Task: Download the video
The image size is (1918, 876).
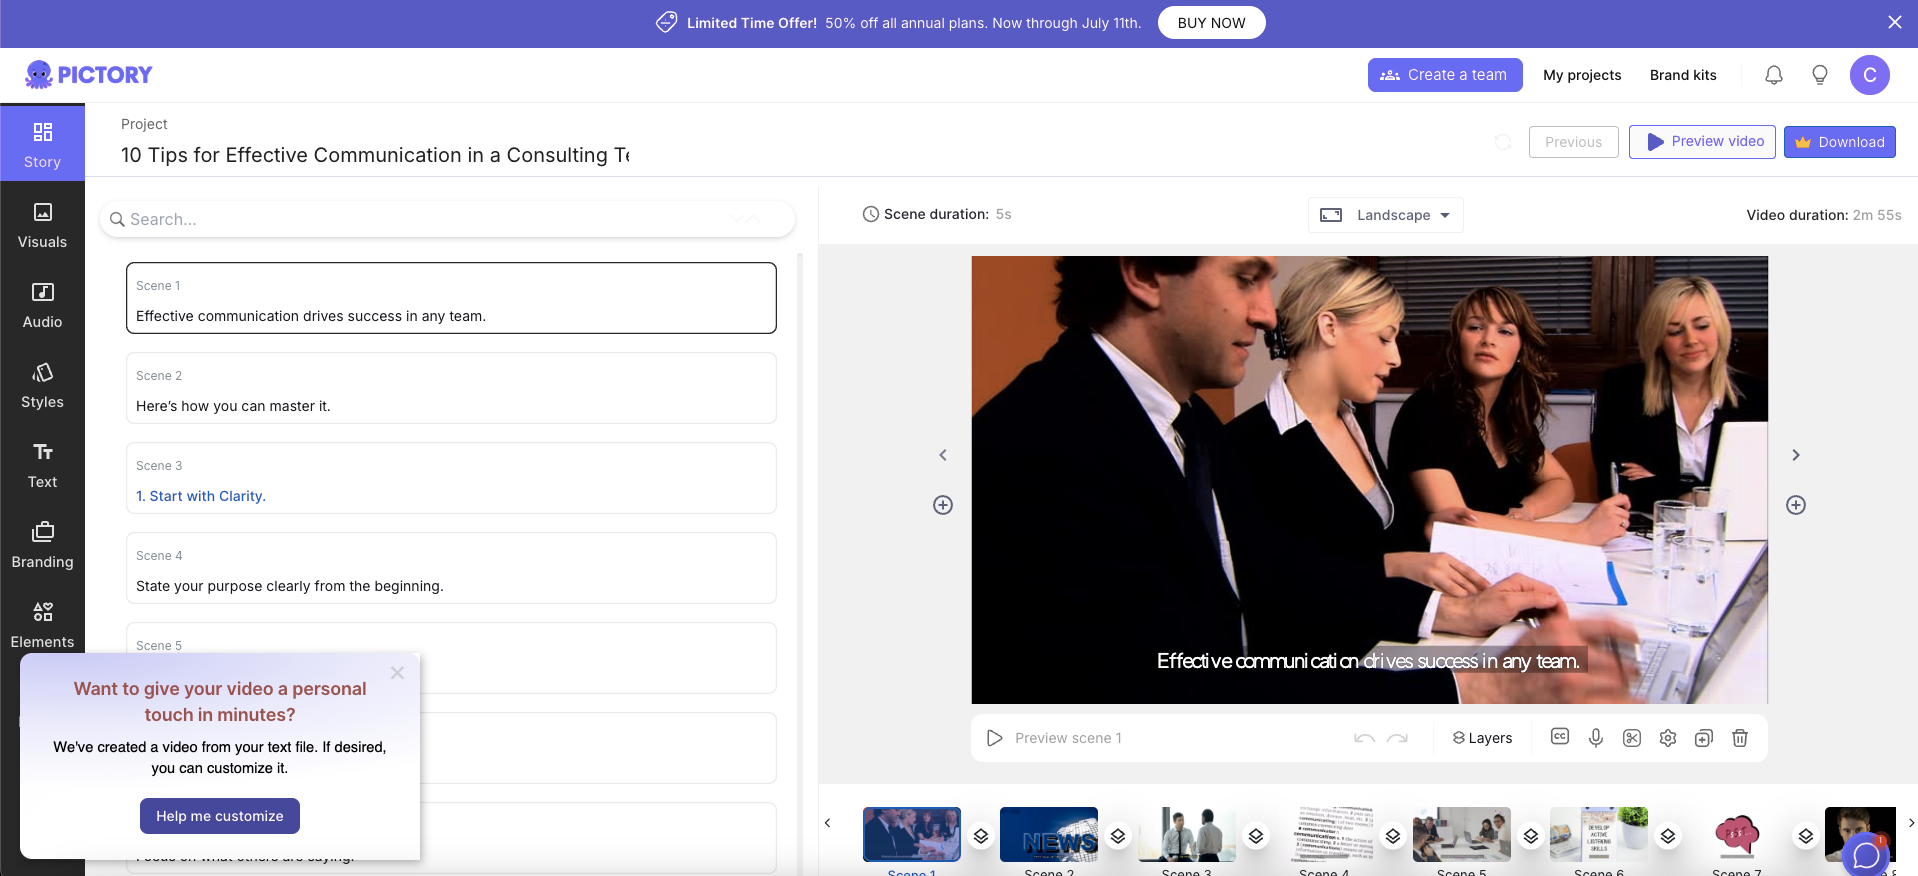Action: tap(1839, 142)
